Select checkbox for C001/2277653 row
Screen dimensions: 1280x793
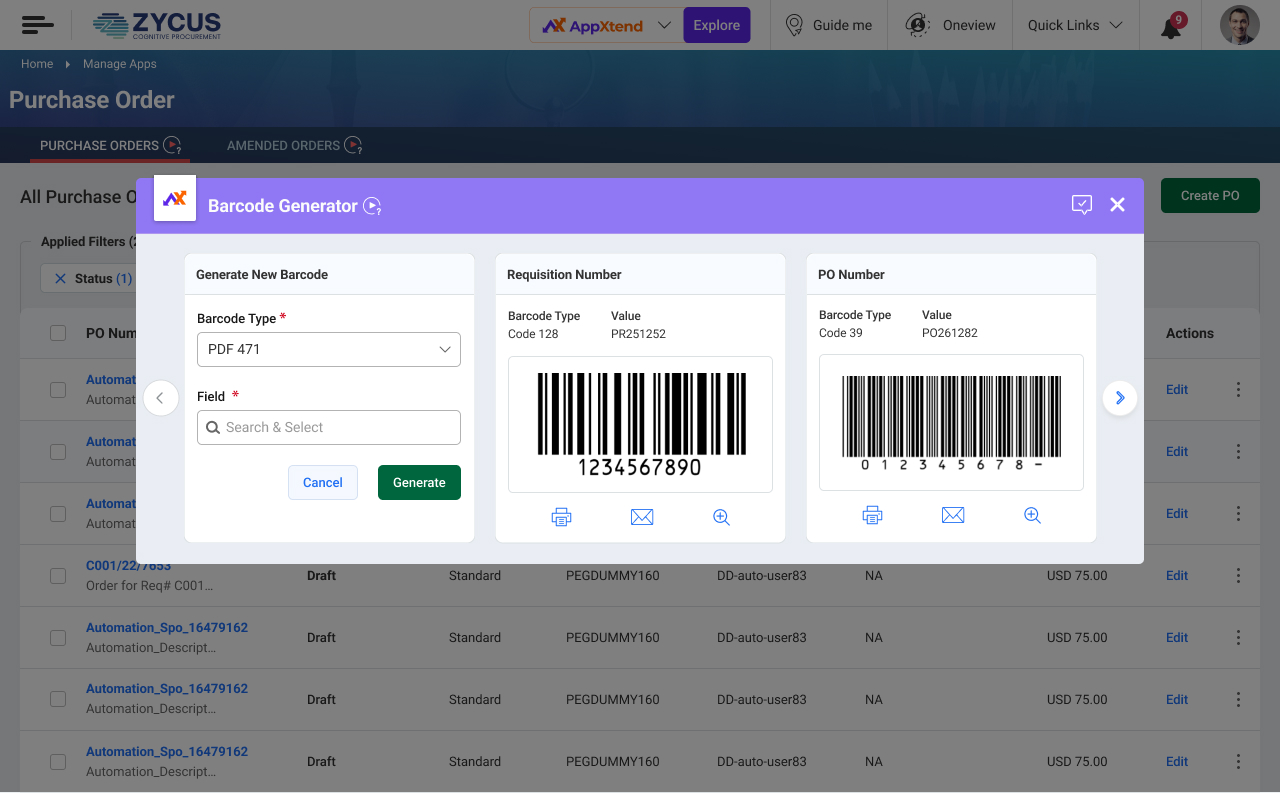(x=58, y=576)
